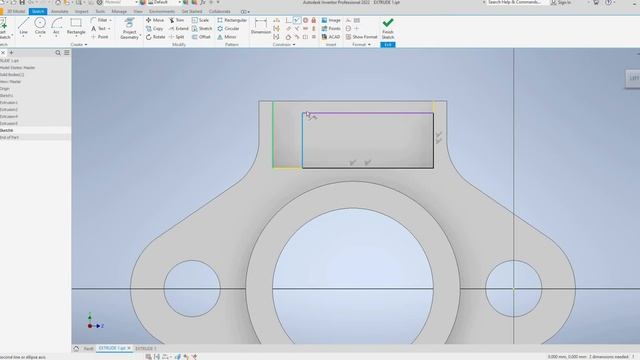Viewport: 640px width, 360px height.
Task: Select the Offset tool
Action: click(x=201, y=37)
